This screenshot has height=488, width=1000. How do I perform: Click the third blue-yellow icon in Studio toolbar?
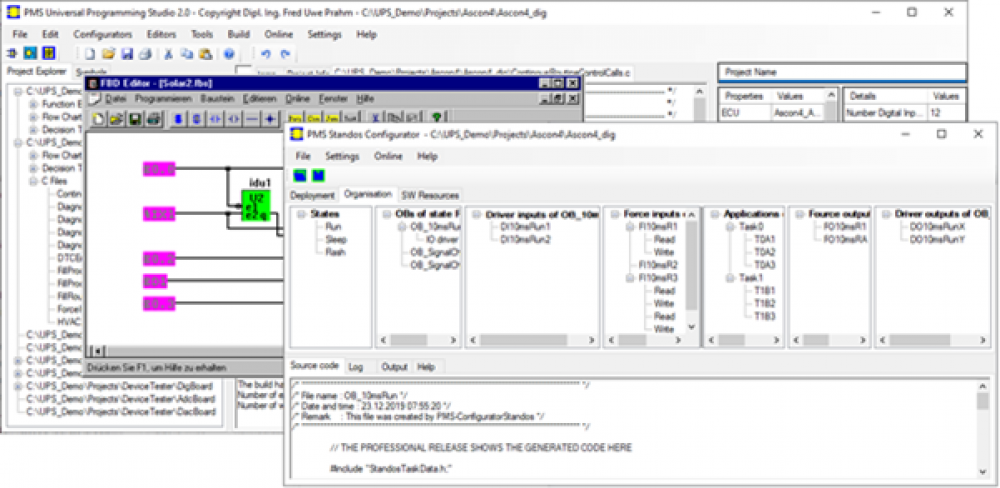pyautogui.click(x=49, y=53)
